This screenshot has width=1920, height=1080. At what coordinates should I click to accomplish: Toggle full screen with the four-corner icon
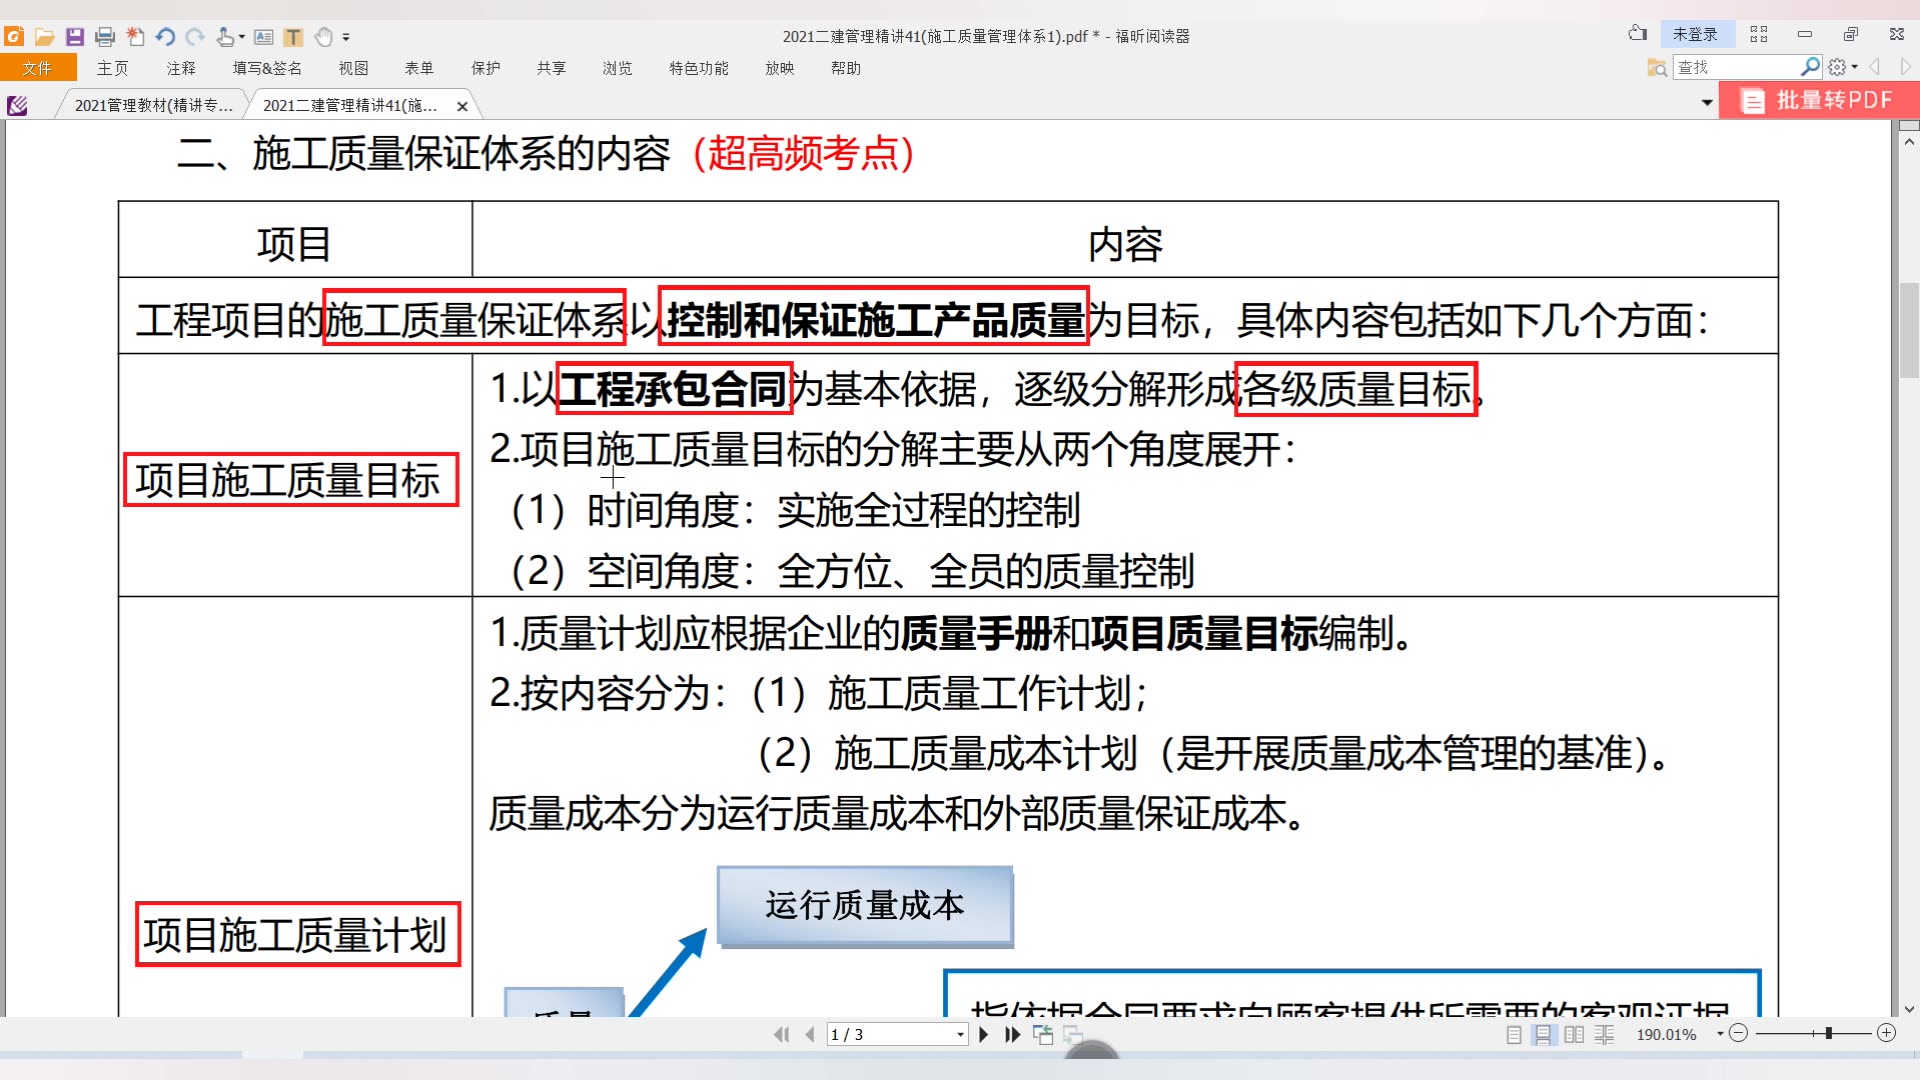coord(1759,34)
